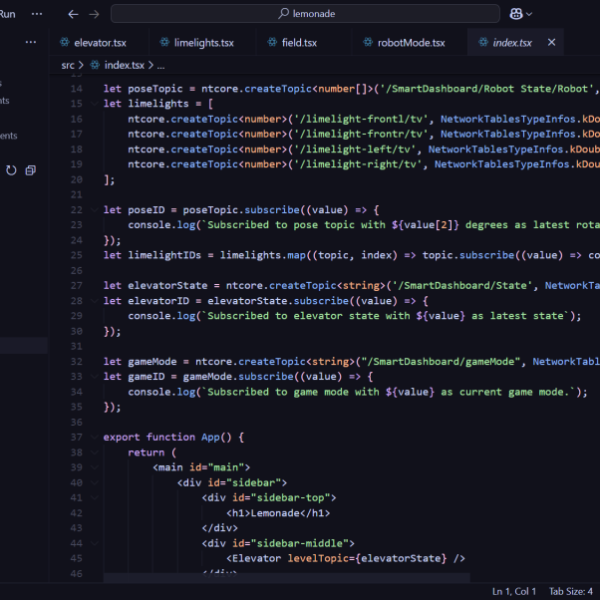Image resolution: width=600 pixels, height=600 pixels.
Task: Switch to the limelights.tsx tab
Action: click(197, 42)
